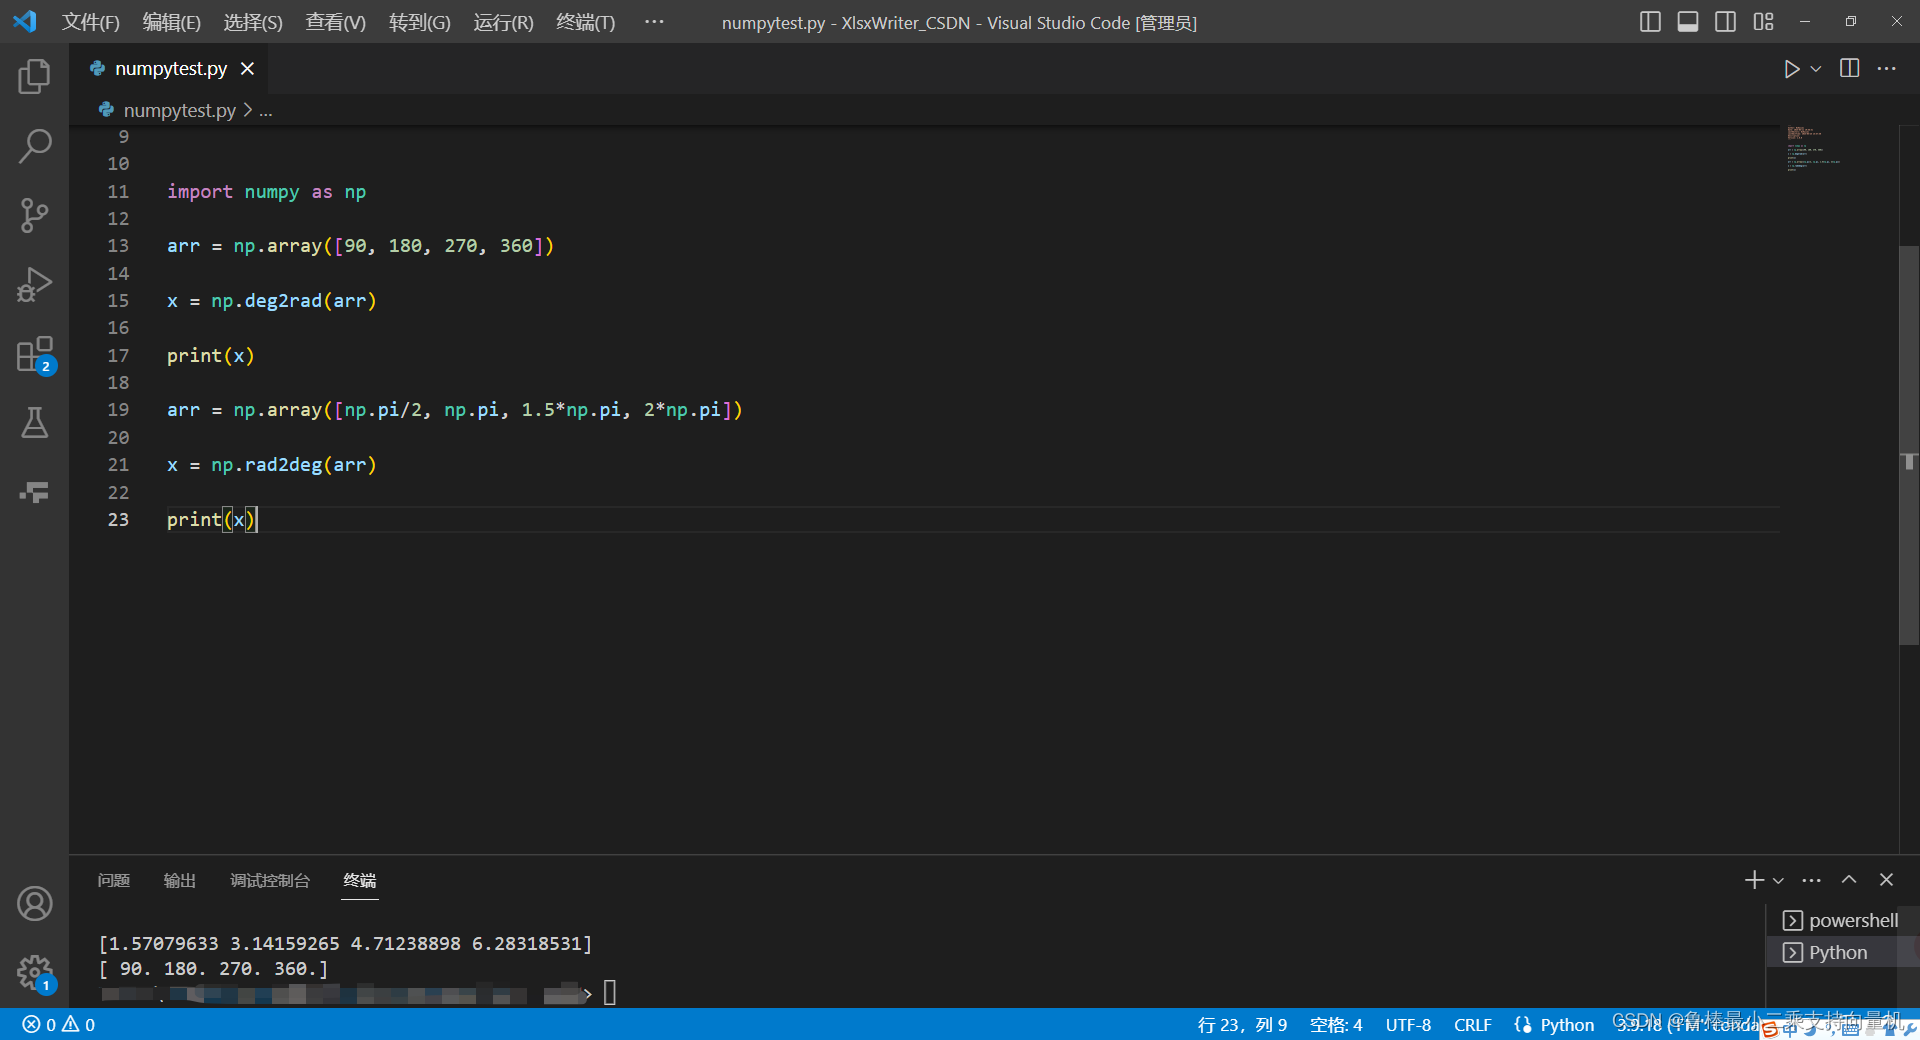1920x1040 pixels.
Task: Open the Extensions view with badge
Action: [34, 354]
